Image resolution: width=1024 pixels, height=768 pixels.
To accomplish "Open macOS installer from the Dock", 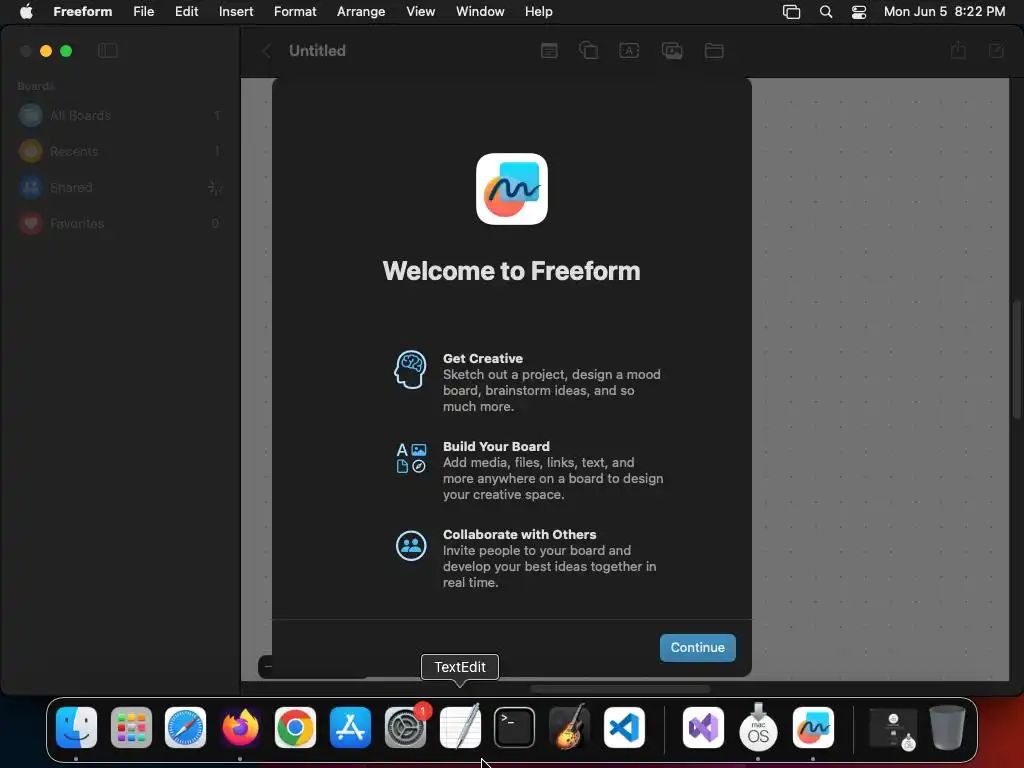I will pyautogui.click(x=758, y=726).
